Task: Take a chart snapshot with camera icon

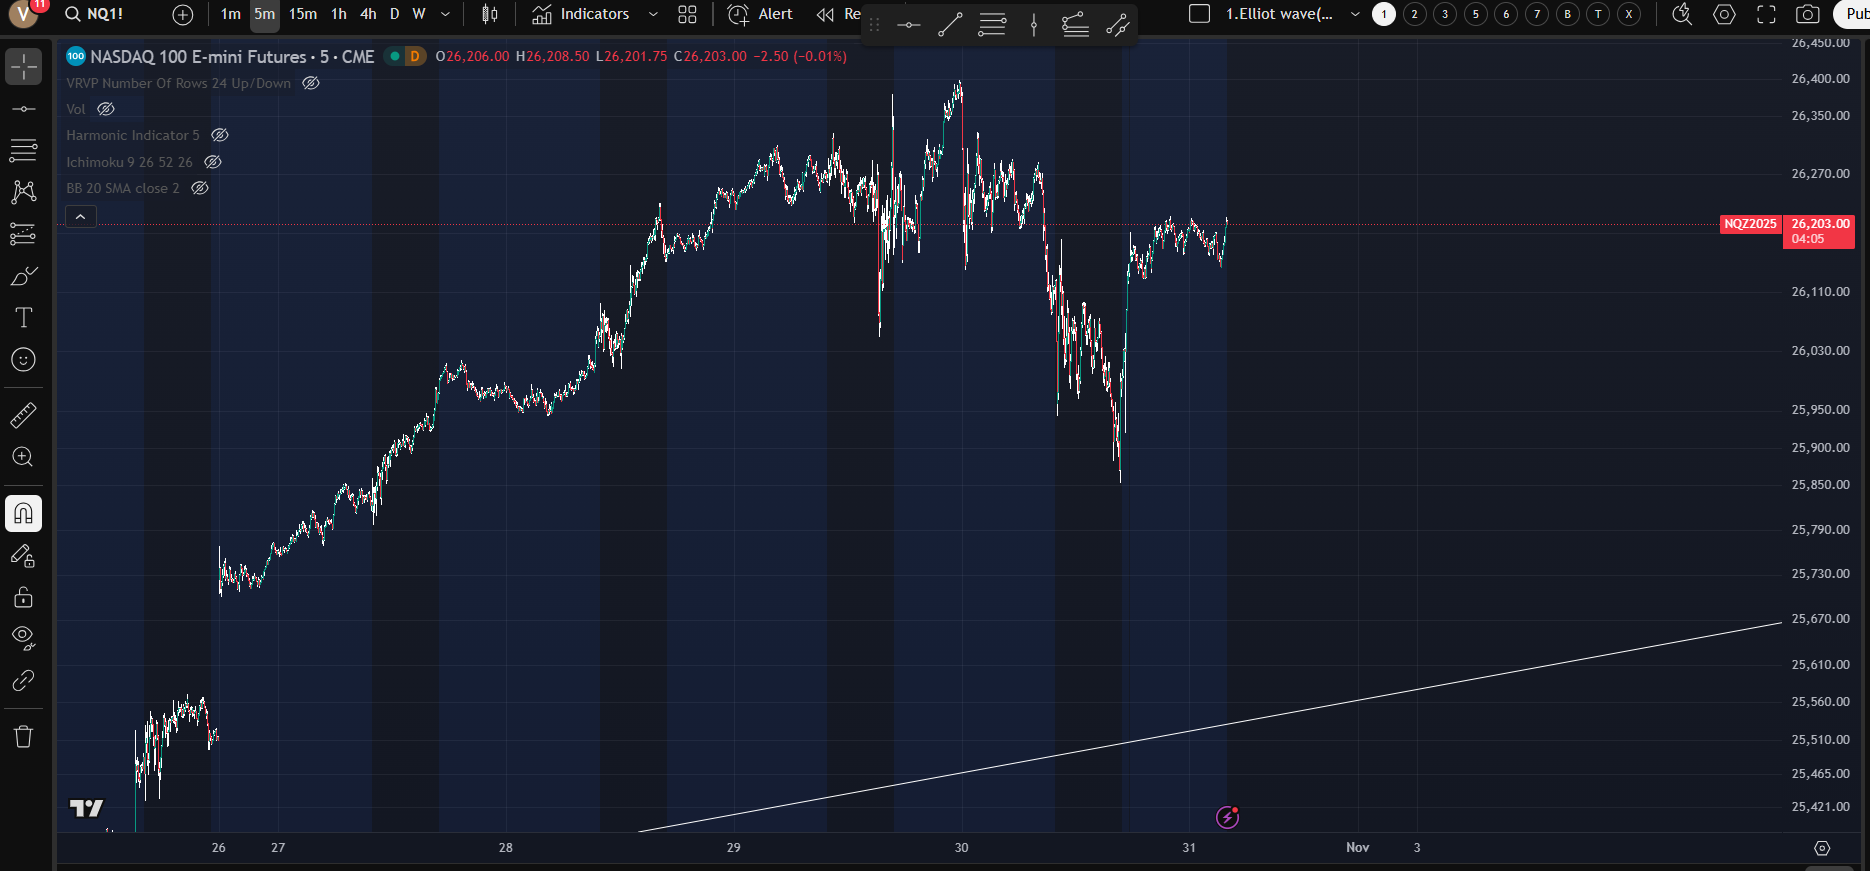Action: [1807, 14]
